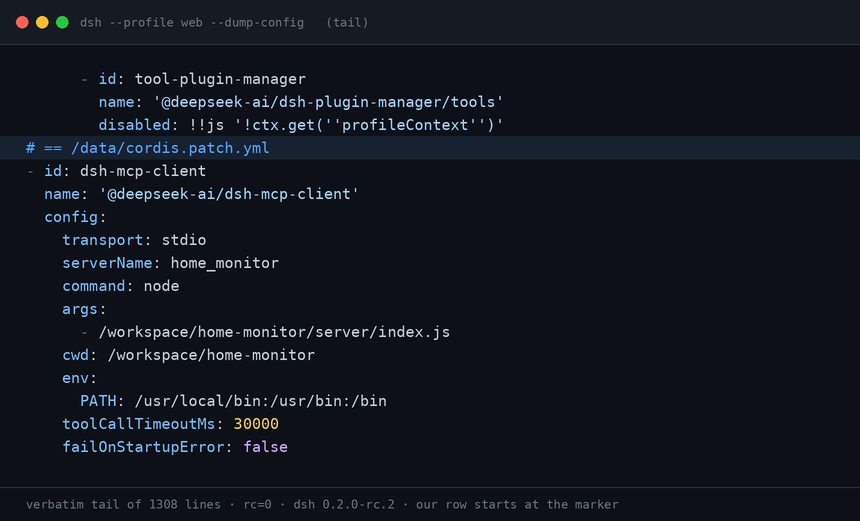860x521 pixels.
Task: Click the title text 'dsh --profile web --dump-config'
Action: [x=192, y=22]
